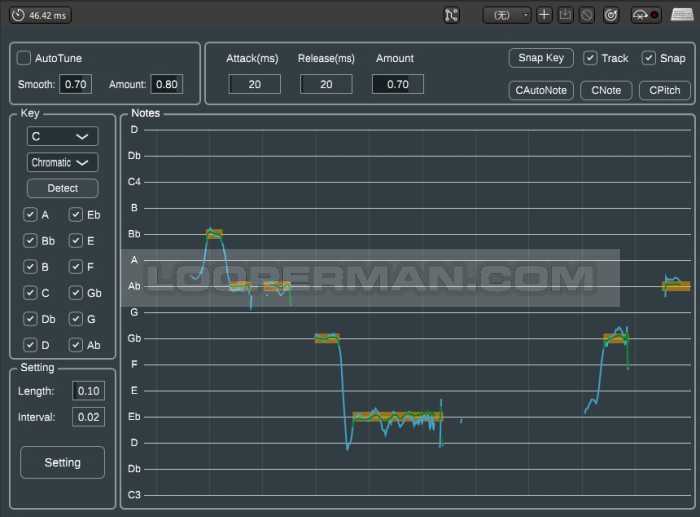Open the key dropdown showing C
The image size is (700, 517).
[x=62, y=136]
